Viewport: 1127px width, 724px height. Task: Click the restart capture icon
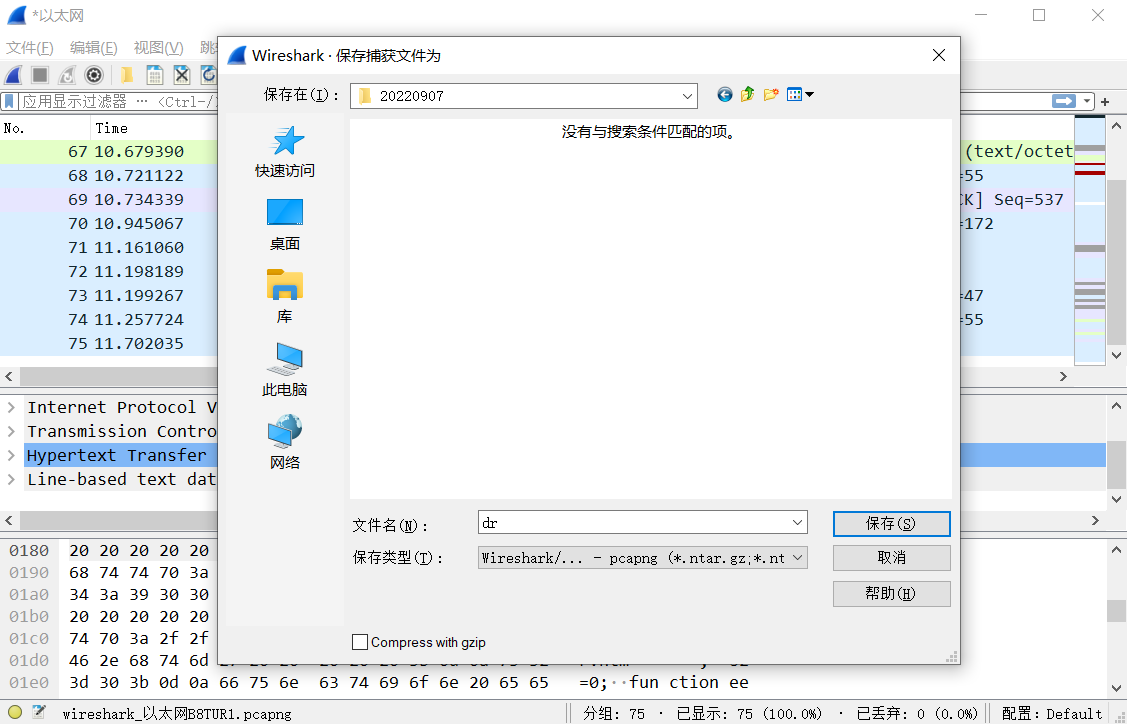coord(67,75)
